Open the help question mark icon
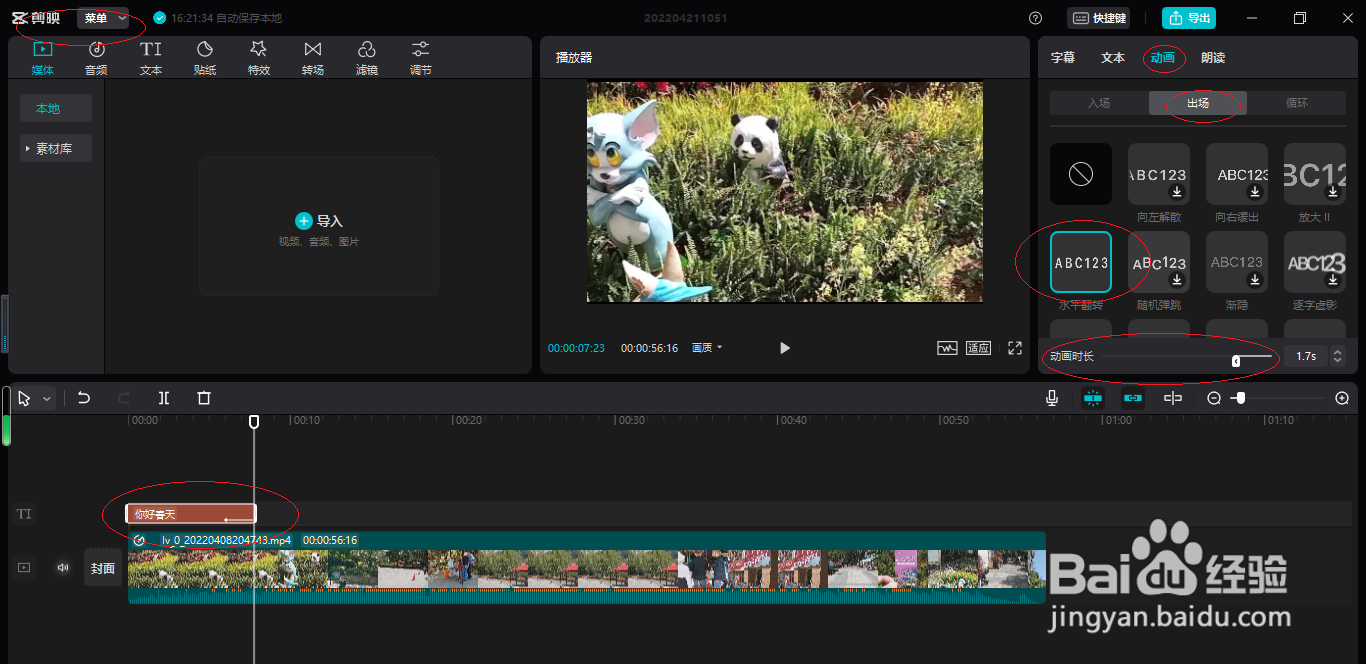This screenshot has width=1366, height=664. (1035, 18)
